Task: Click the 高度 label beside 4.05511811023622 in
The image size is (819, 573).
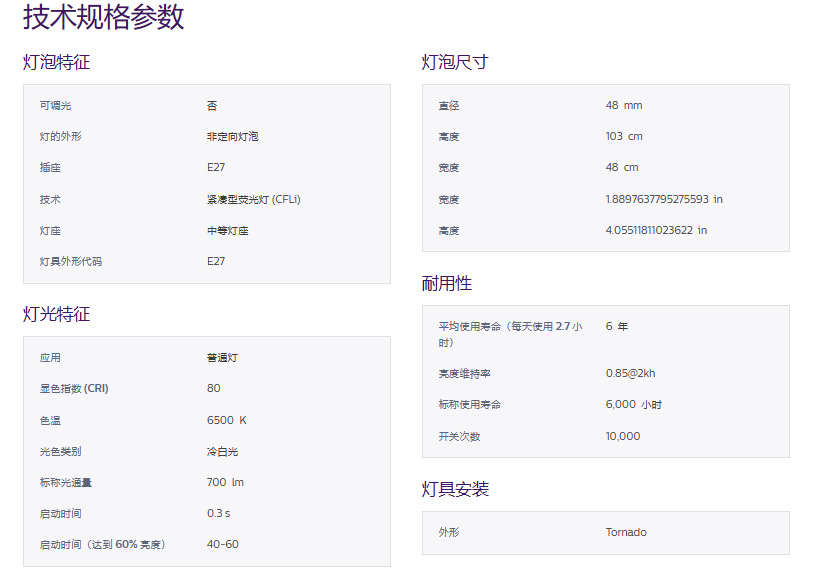Action: coord(449,230)
